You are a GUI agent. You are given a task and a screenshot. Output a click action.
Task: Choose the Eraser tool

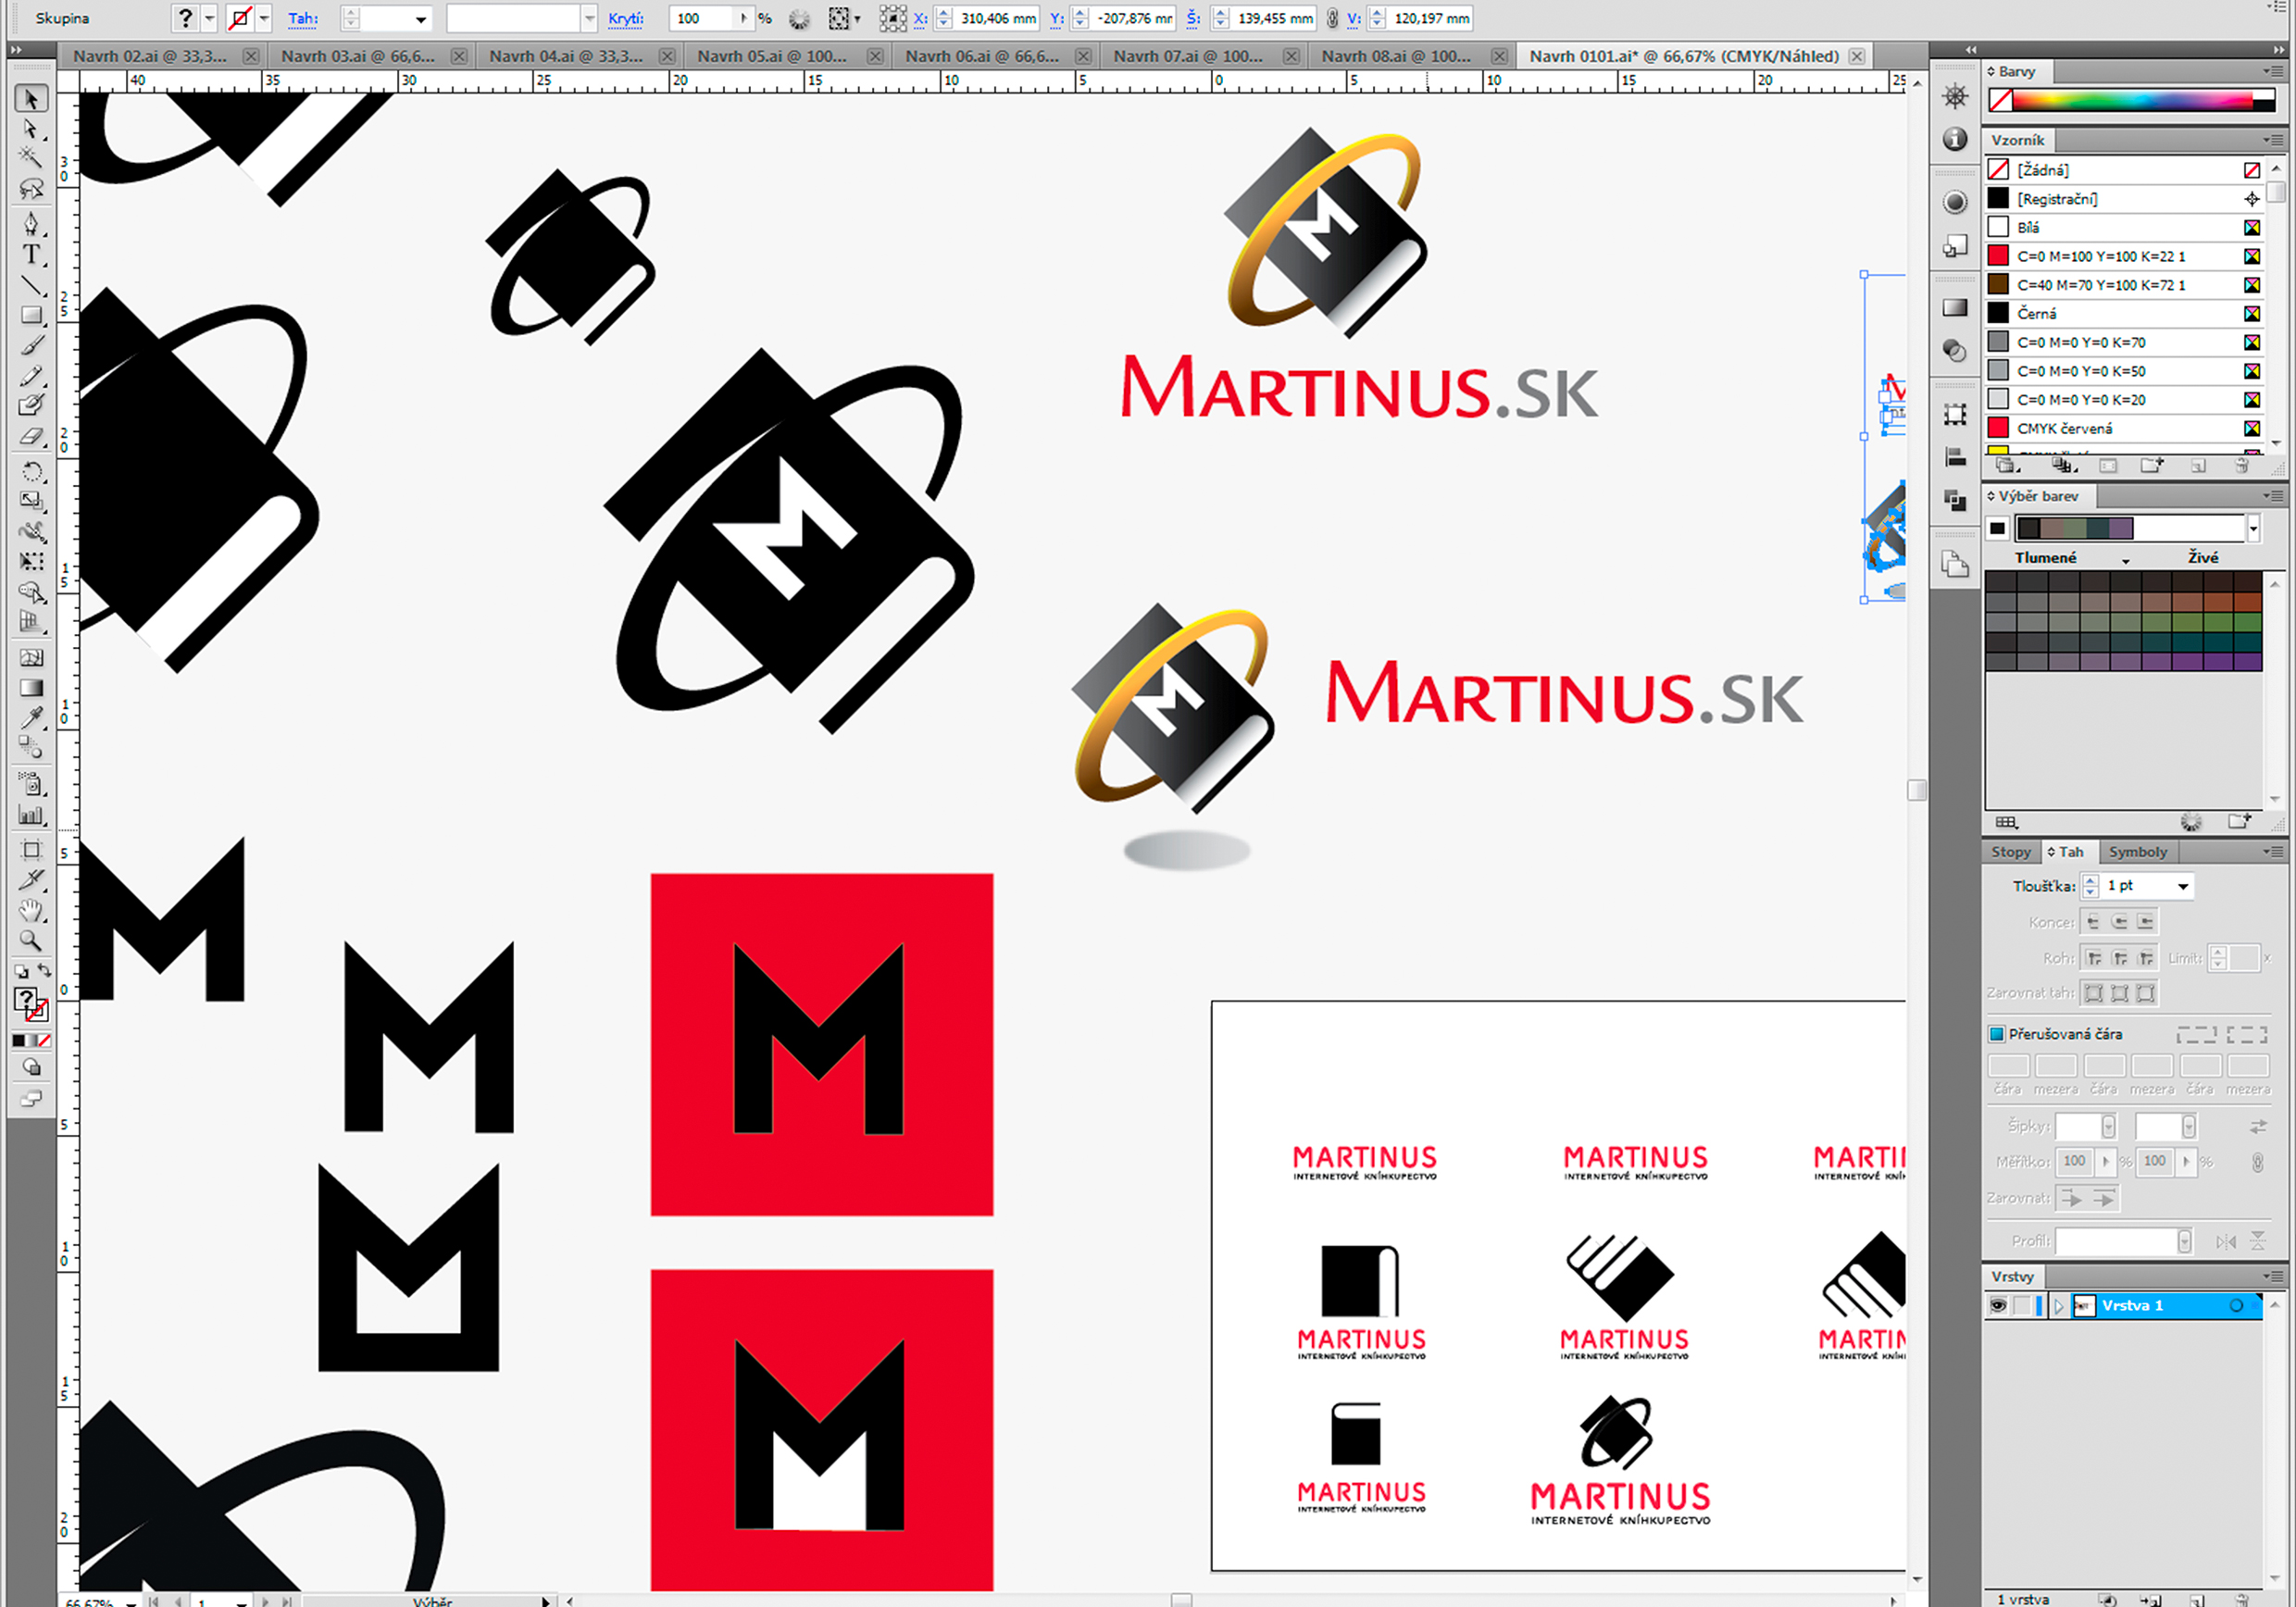31,437
